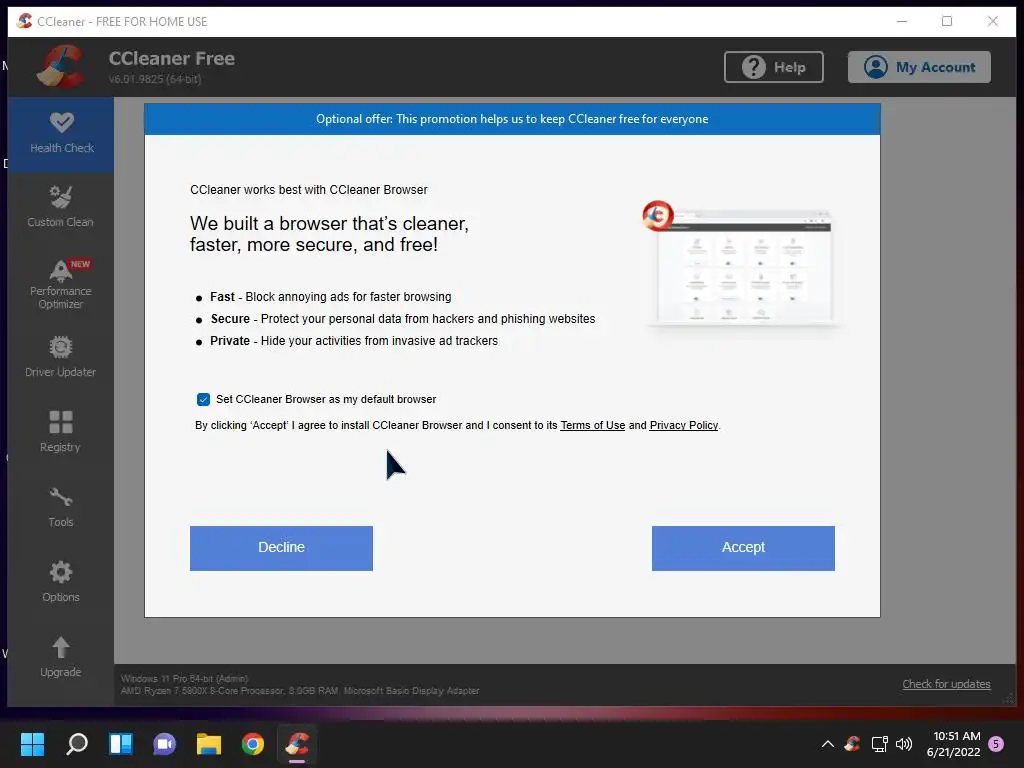Viewport: 1024px width, 768px height.
Task: Click the Check for updates link
Action: 946,684
